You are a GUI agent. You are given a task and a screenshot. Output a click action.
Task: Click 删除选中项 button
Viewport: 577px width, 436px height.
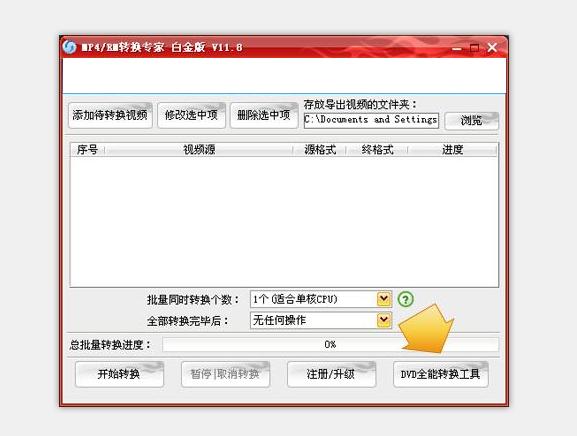pos(264,116)
